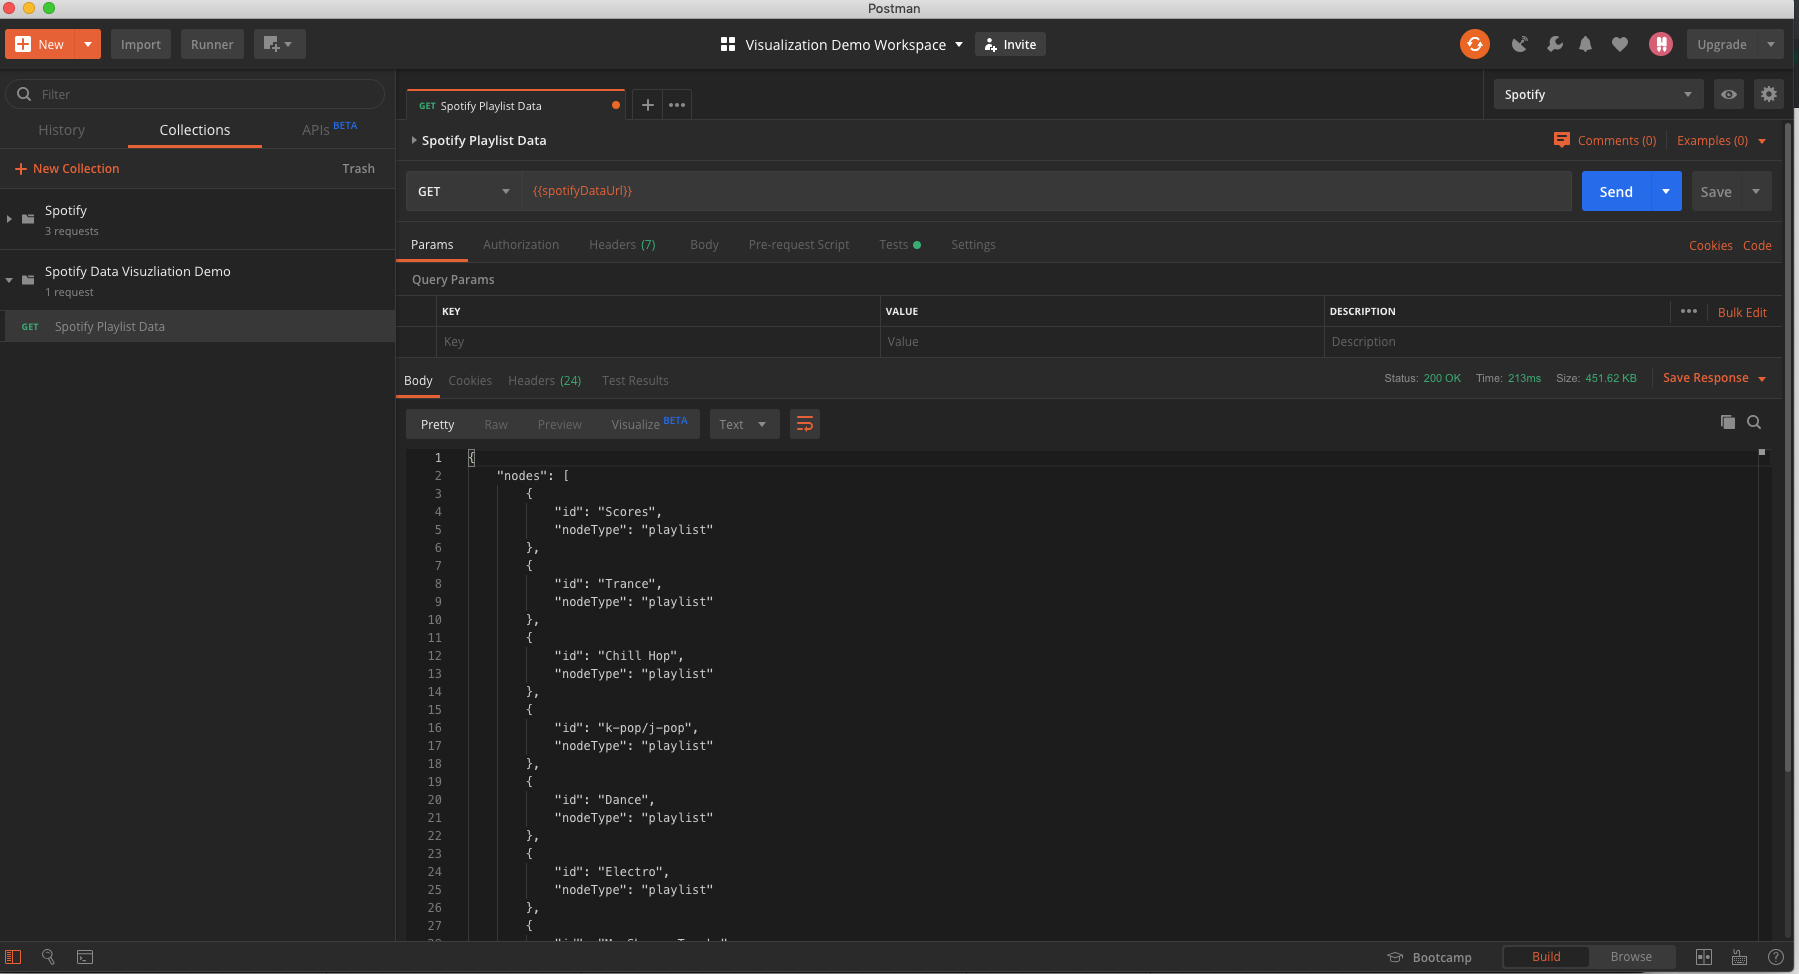Toggle the line wrap icon in the response
Screen dimensions: 1799x974
click(805, 424)
